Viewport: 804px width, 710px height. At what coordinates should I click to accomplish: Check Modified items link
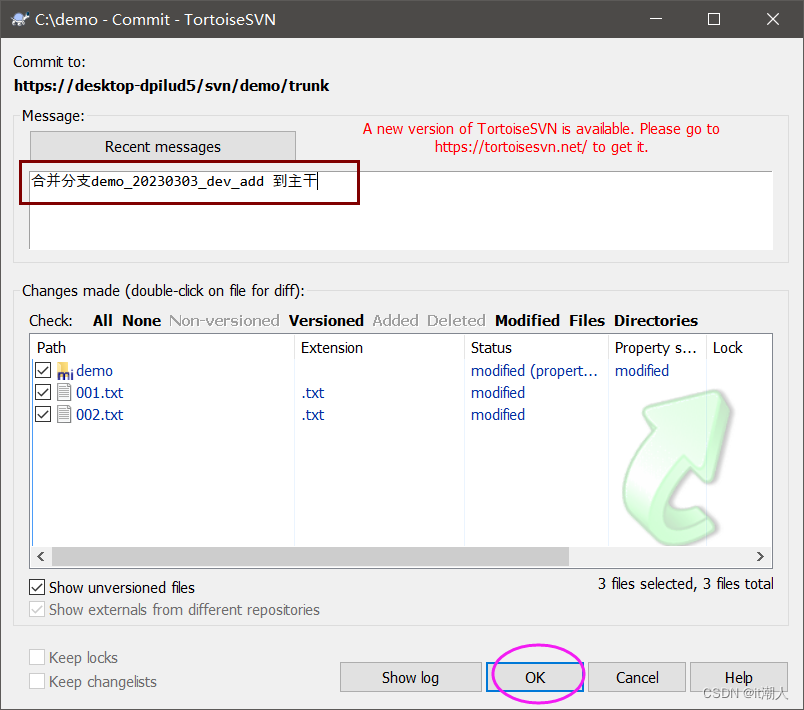(527, 320)
